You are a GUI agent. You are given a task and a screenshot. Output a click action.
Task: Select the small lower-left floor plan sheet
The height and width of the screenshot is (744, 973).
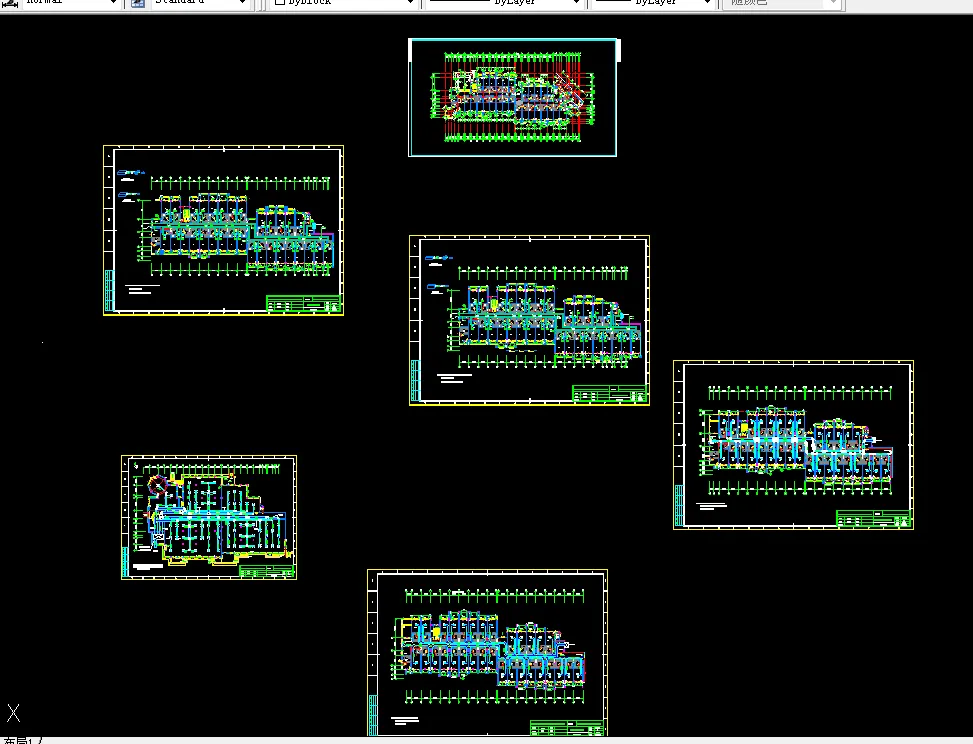point(209,518)
